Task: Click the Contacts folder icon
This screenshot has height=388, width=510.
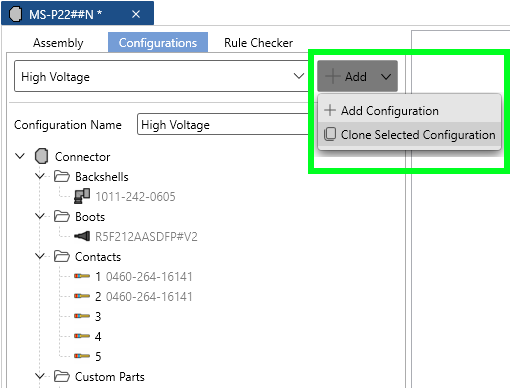Action: [x=62, y=256]
